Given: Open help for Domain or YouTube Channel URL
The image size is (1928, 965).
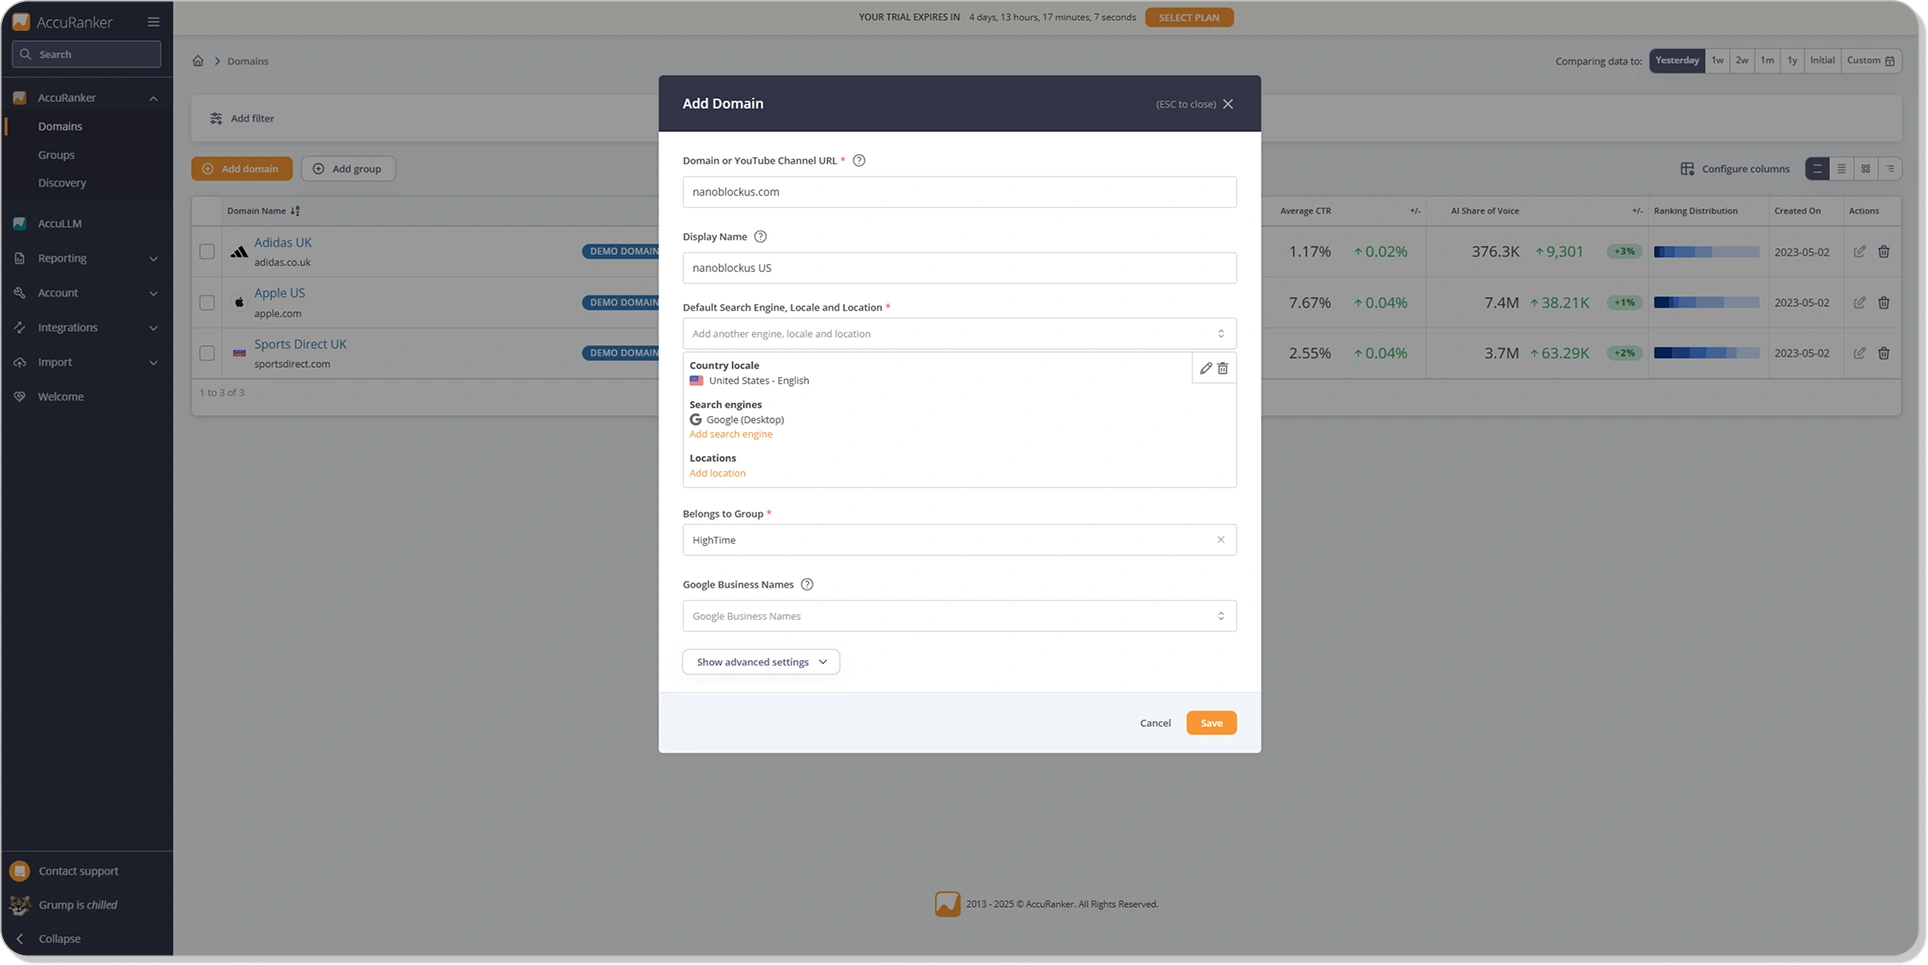Looking at the screenshot, I should coord(859,161).
